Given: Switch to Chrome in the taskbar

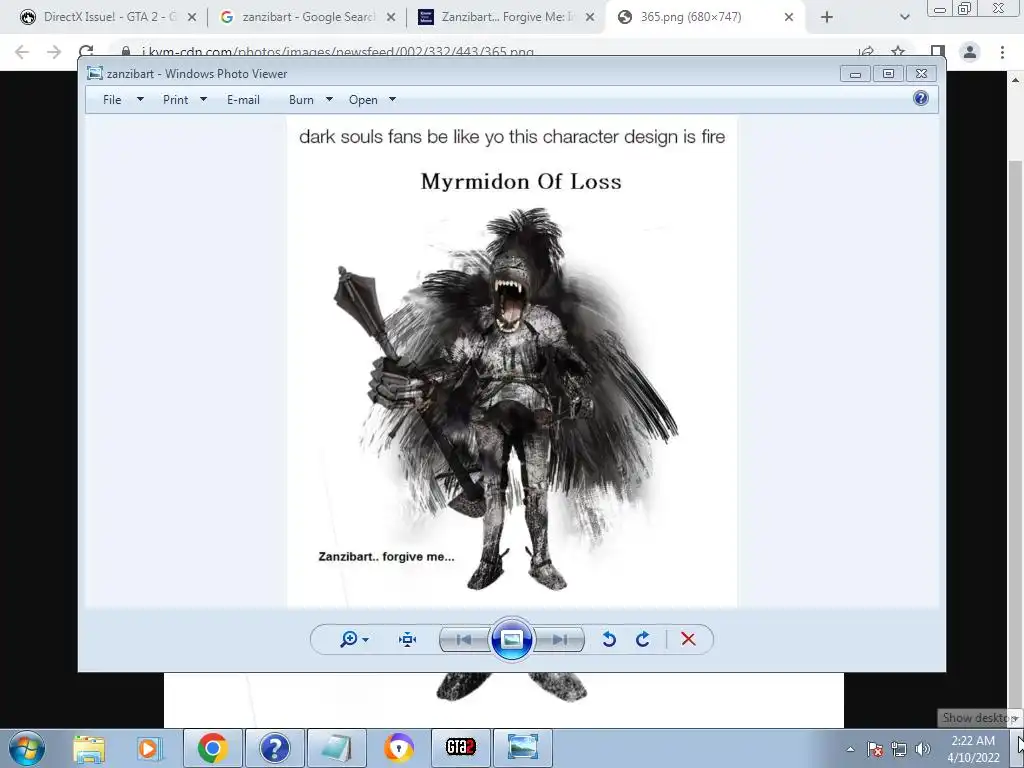Looking at the screenshot, I should pyautogui.click(x=213, y=748).
